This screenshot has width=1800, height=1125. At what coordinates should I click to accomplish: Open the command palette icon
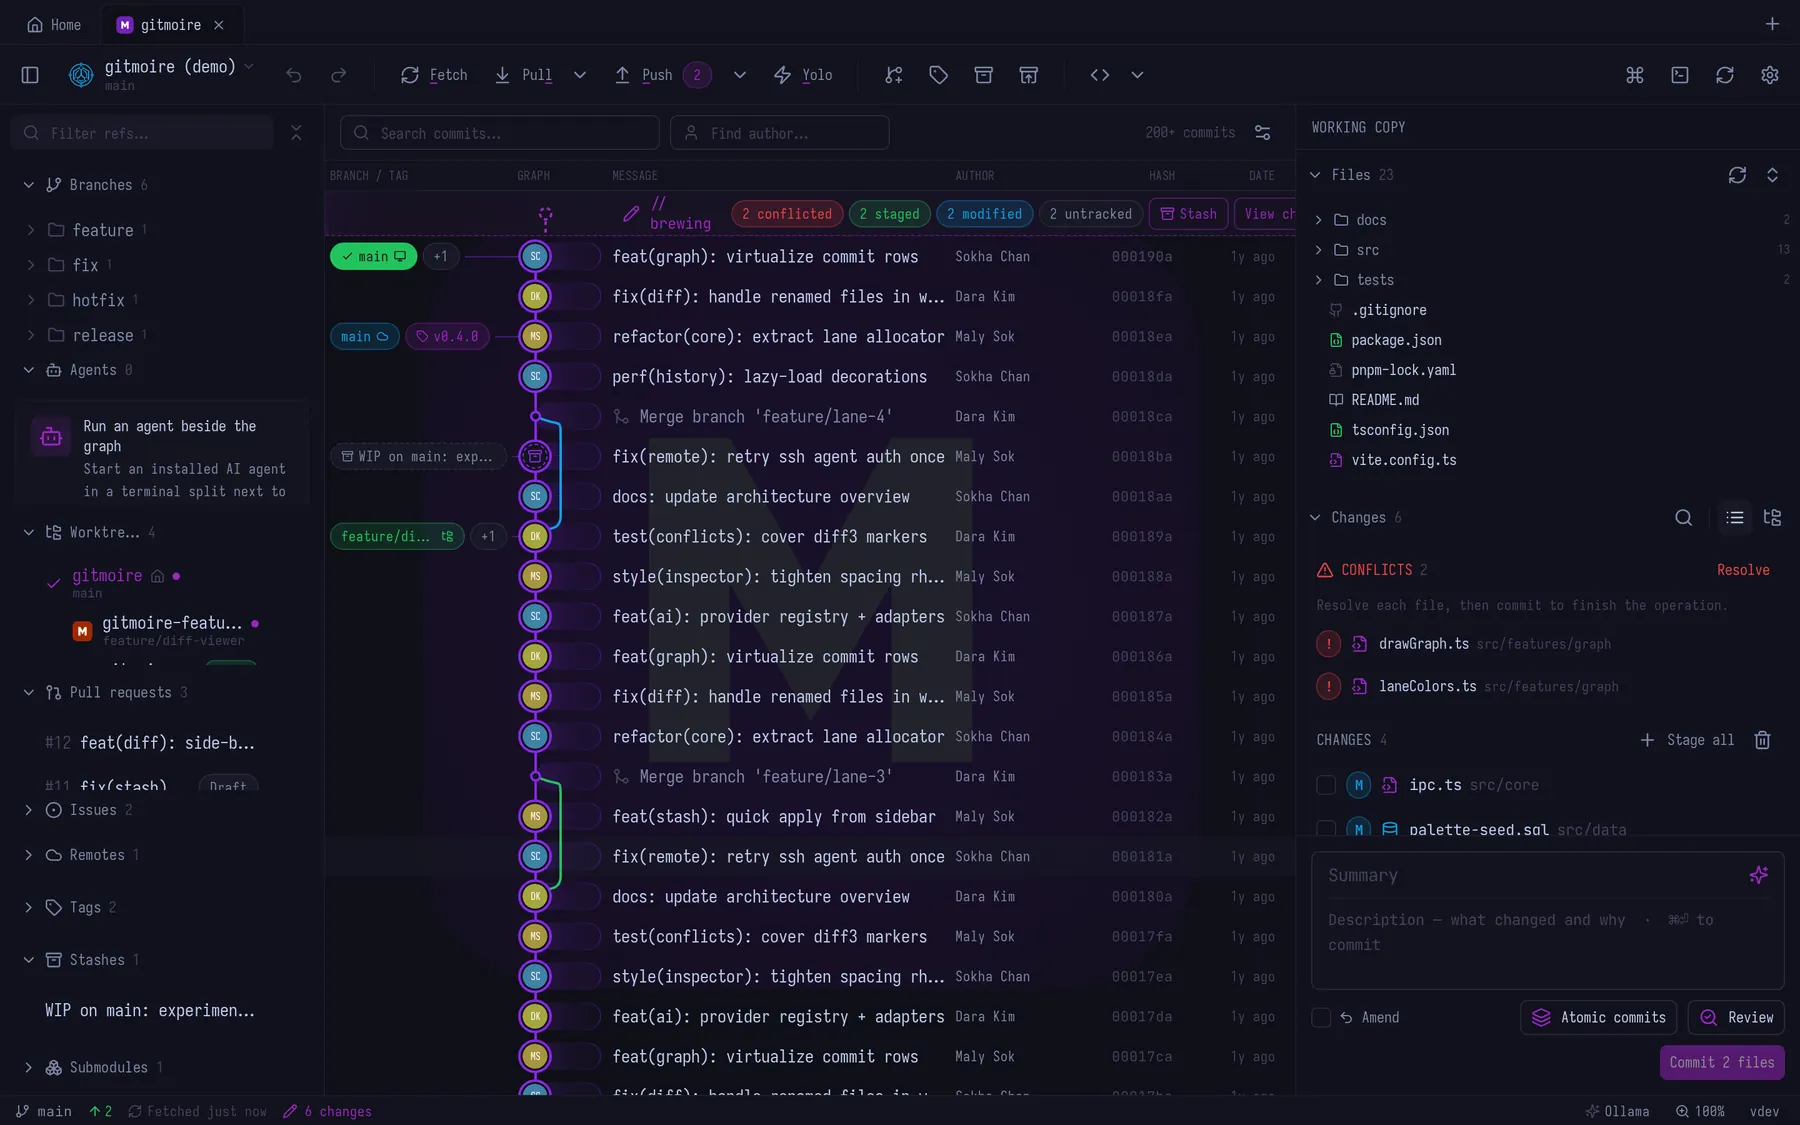coord(1635,75)
